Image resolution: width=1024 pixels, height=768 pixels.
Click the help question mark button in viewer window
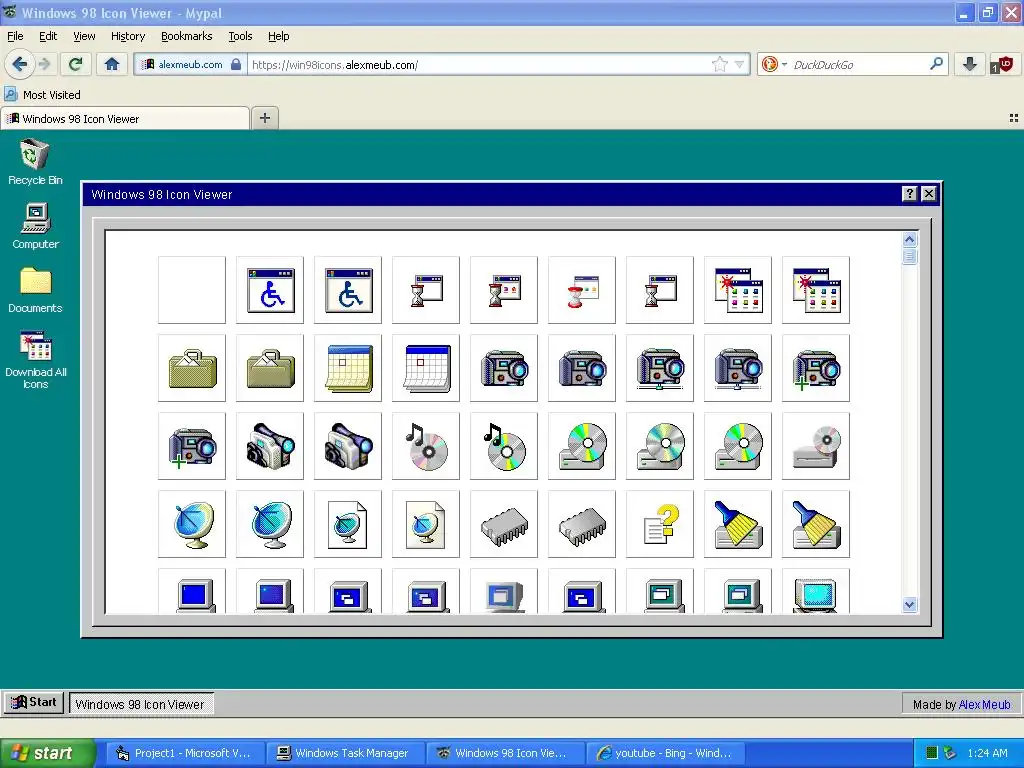pos(909,193)
